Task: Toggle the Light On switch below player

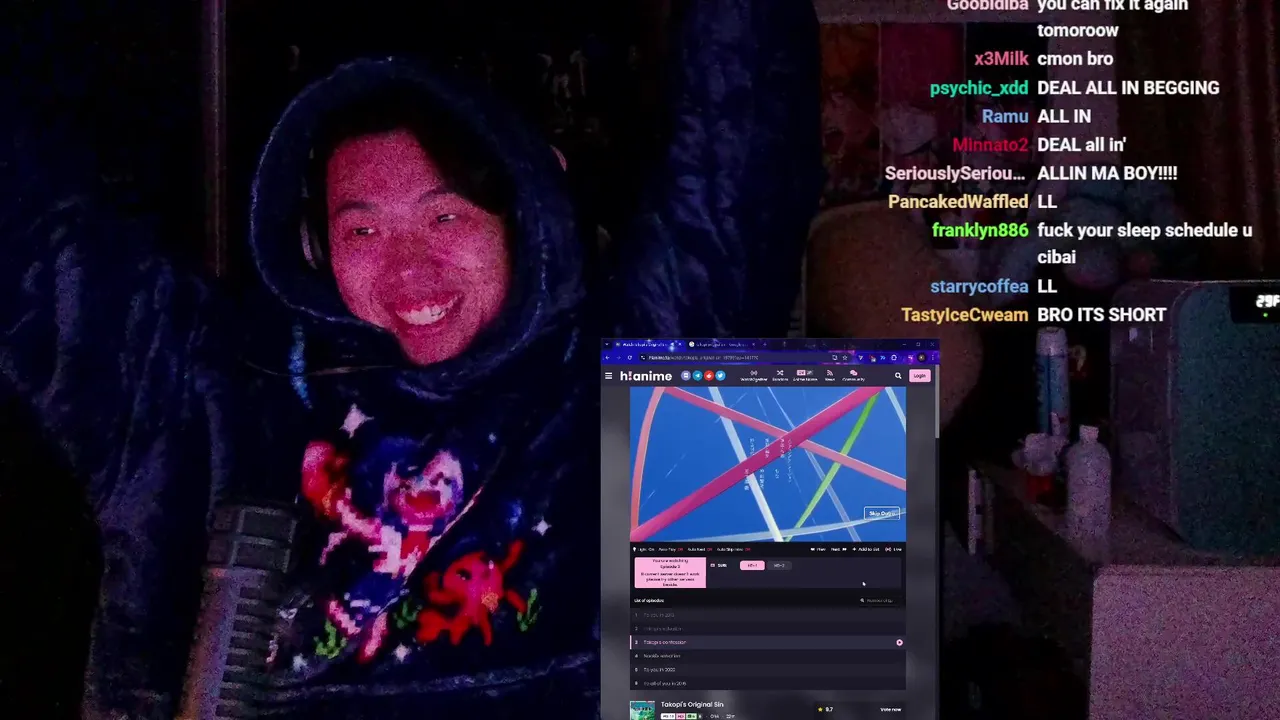Action: click(x=642, y=549)
